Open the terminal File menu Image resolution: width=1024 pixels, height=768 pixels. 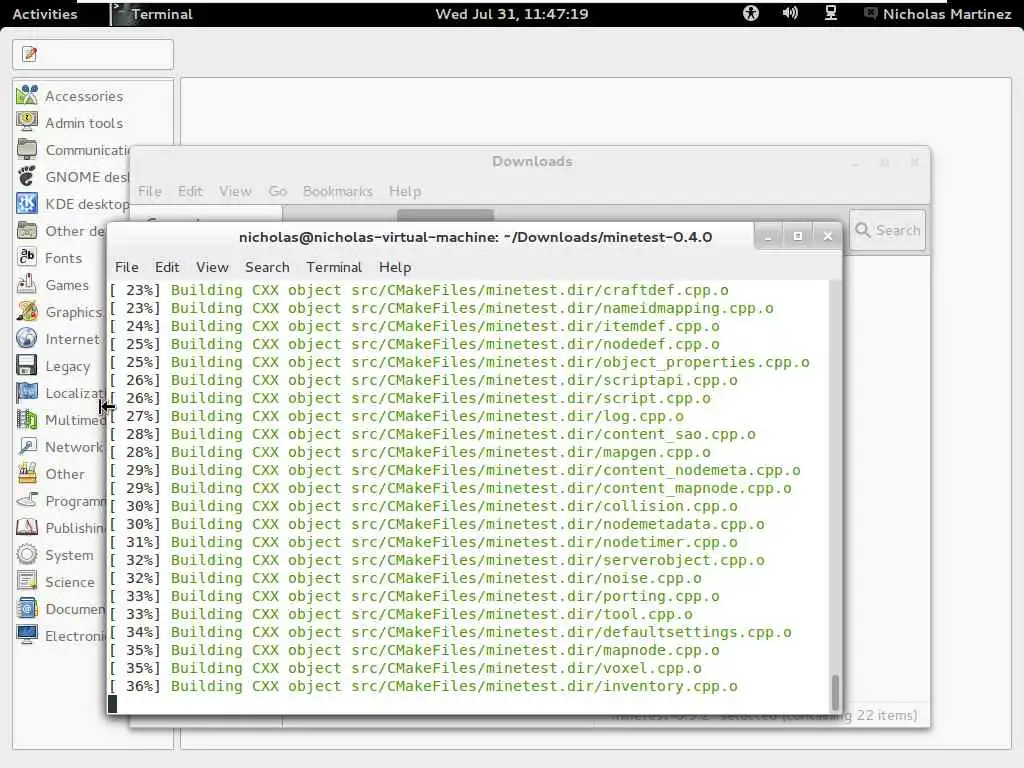coord(127,267)
